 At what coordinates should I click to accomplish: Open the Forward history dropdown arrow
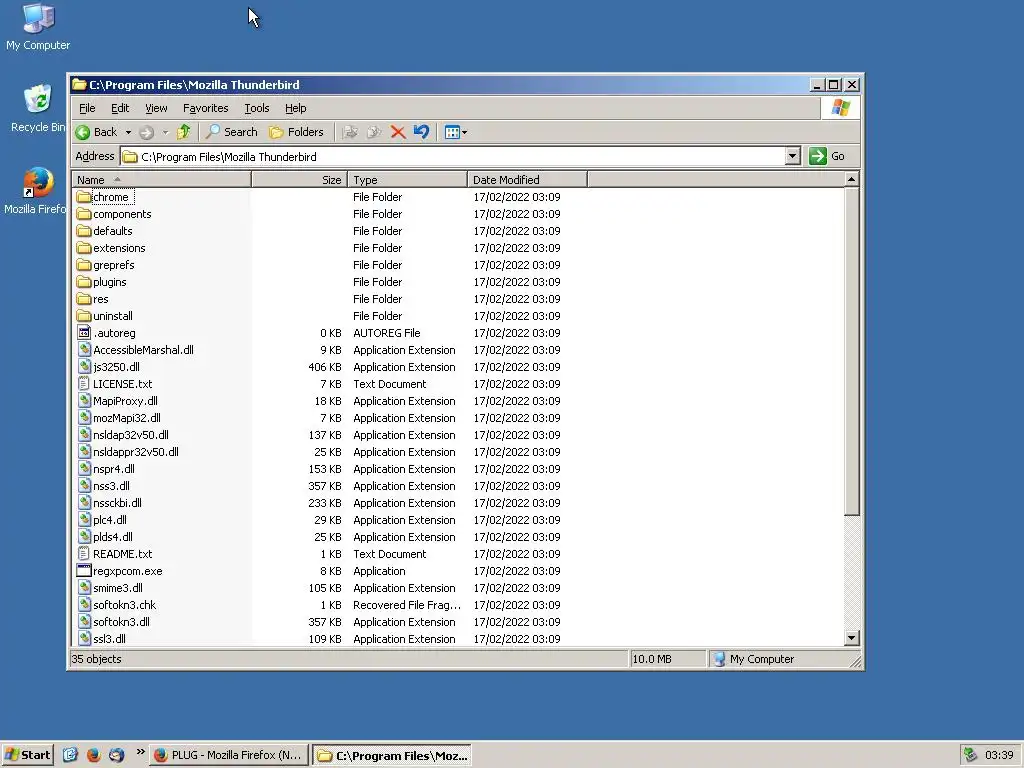pyautogui.click(x=165, y=133)
